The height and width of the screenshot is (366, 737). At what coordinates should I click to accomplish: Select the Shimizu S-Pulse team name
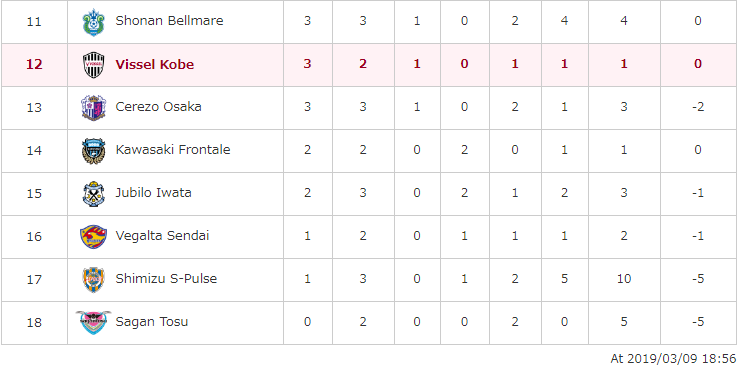point(166,279)
